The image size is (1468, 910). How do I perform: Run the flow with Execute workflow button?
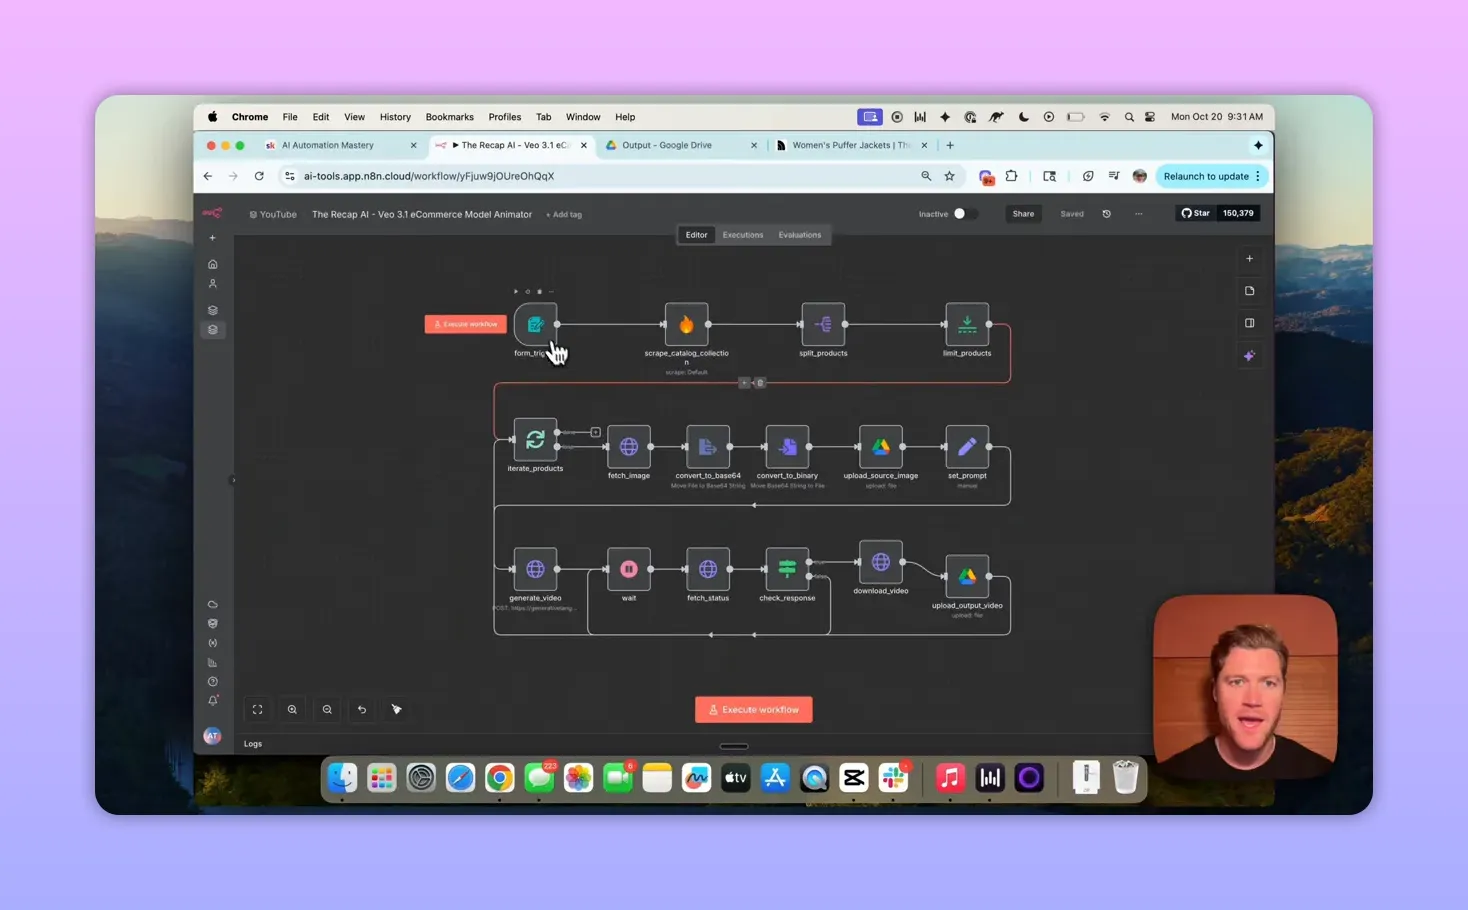[753, 709]
